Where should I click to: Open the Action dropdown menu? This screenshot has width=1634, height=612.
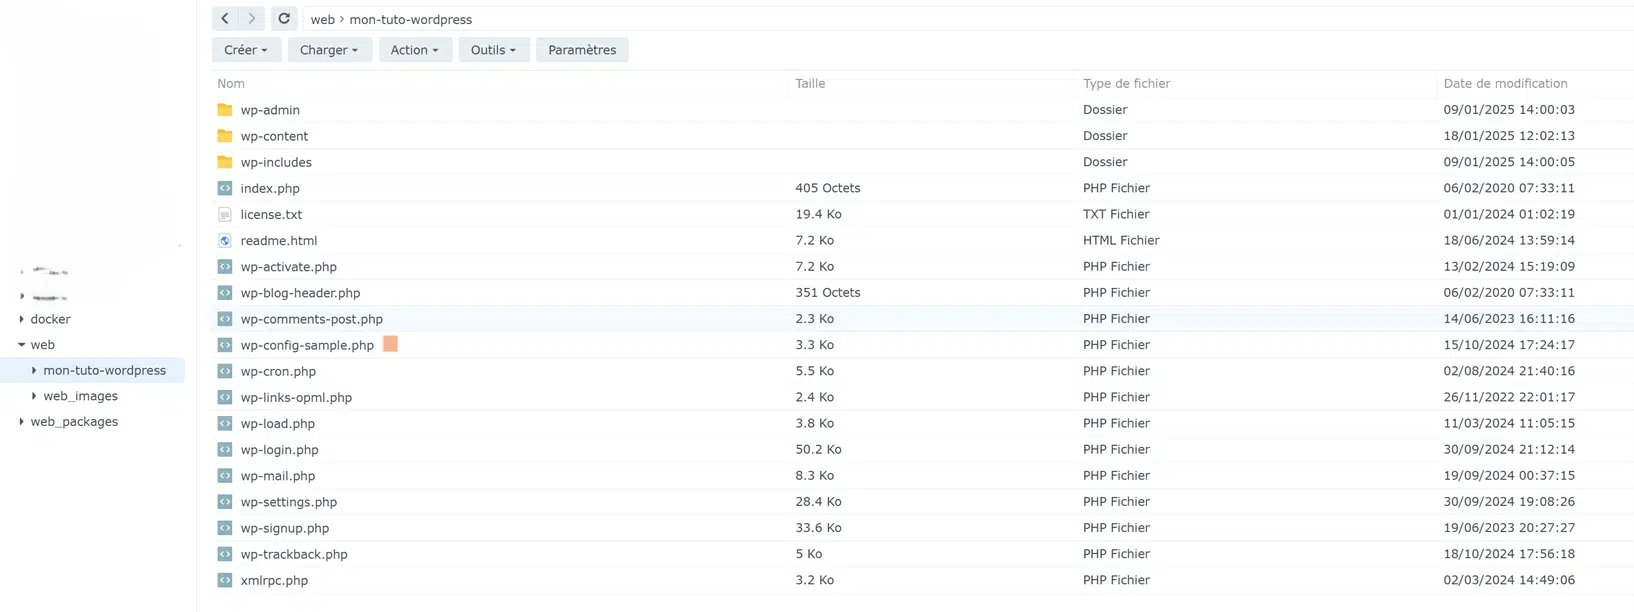tap(415, 50)
